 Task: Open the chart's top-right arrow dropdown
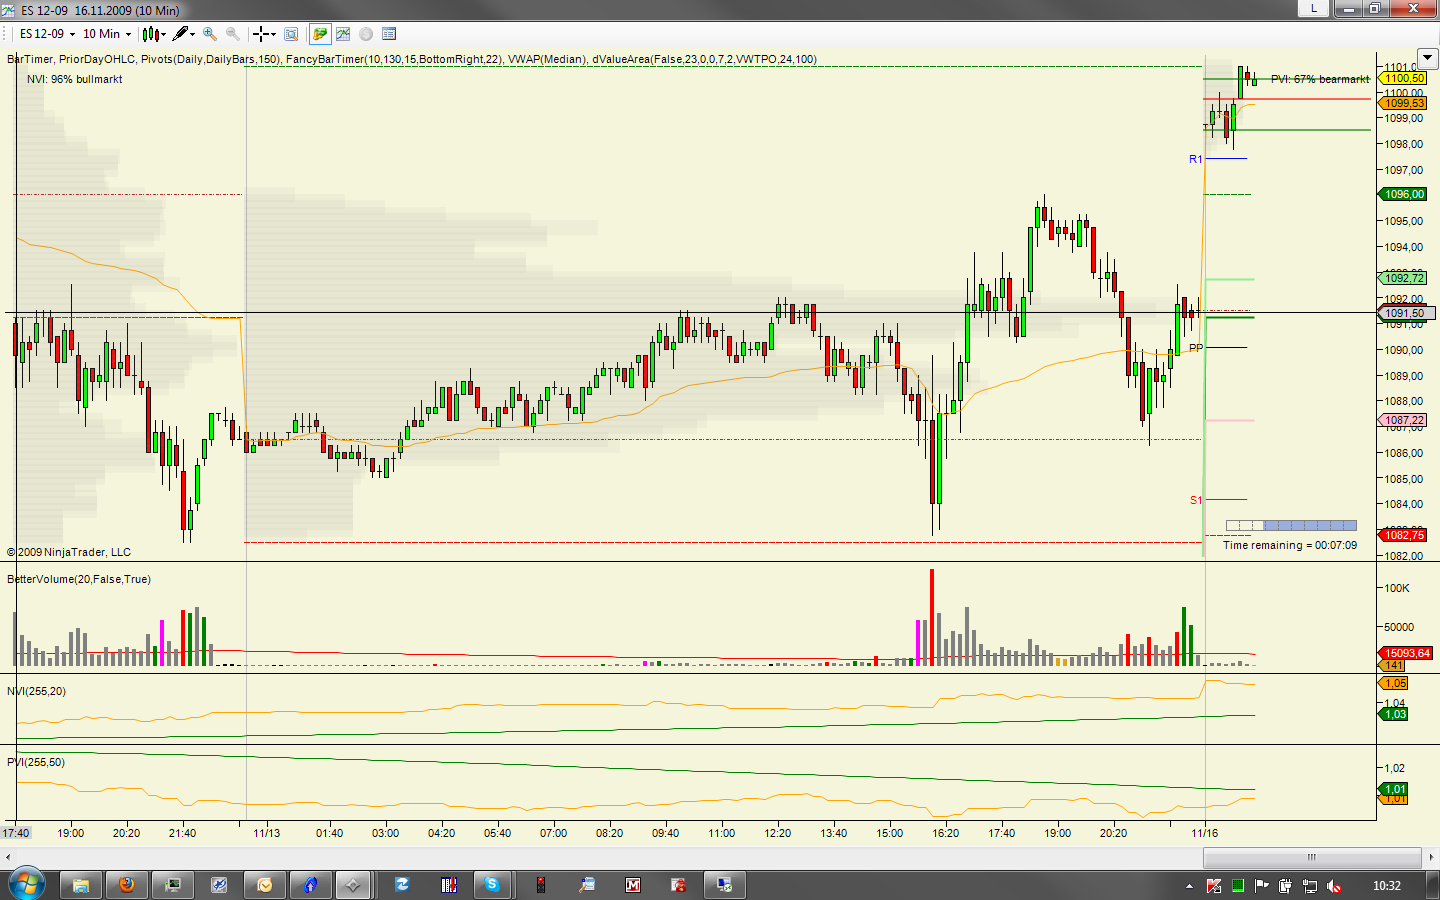pyautogui.click(x=1428, y=58)
